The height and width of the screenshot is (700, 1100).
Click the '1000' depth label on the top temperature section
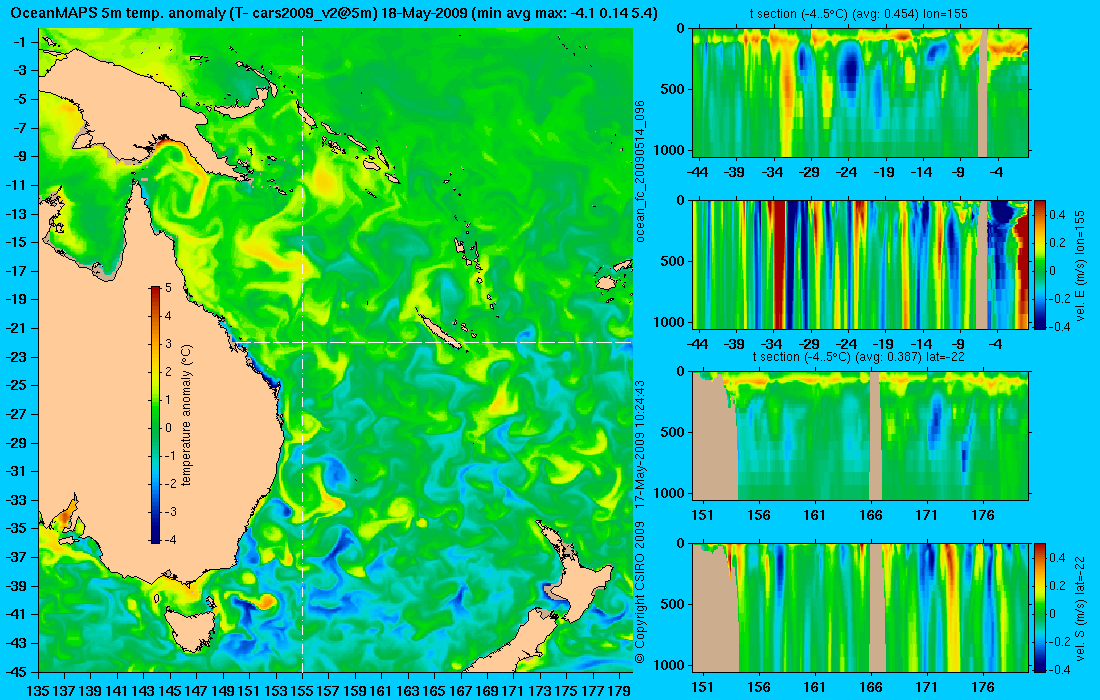pyautogui.click(x=671, y=150)
